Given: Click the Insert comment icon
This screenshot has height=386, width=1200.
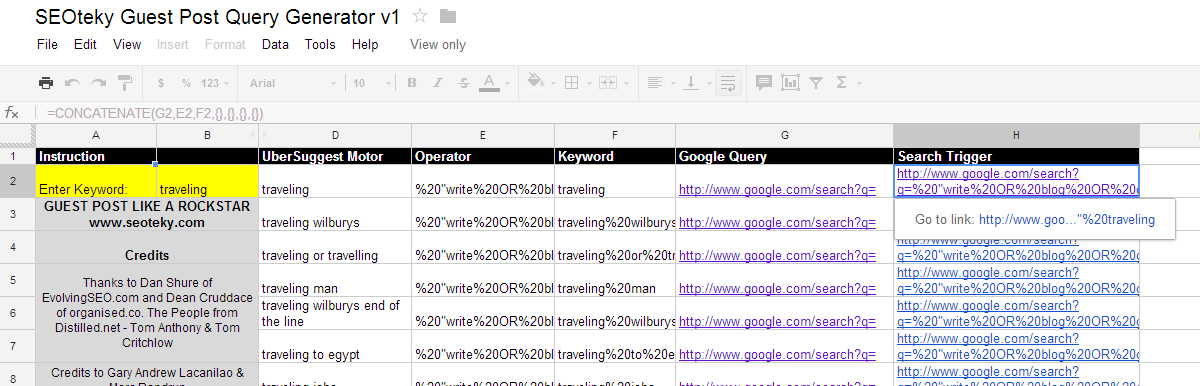Looking at the screenshot, I should [x=764, y=83].
